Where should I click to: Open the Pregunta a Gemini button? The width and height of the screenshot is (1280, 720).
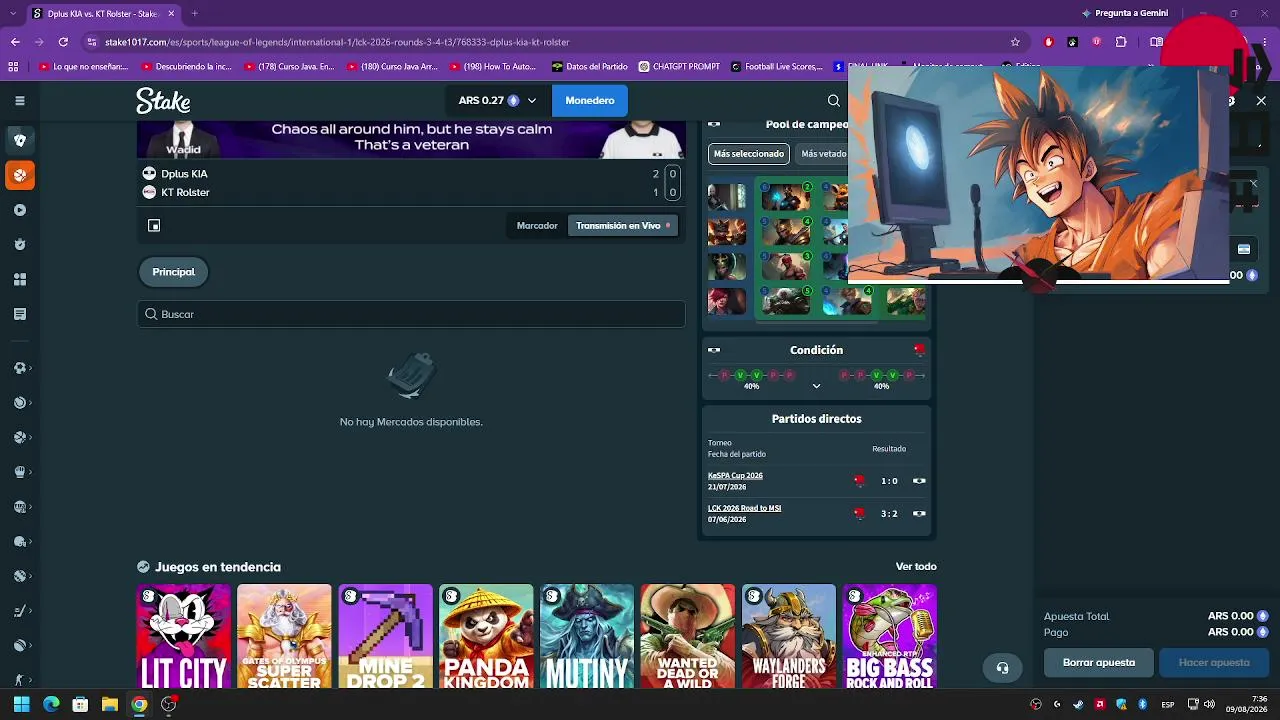point(1125,14)
